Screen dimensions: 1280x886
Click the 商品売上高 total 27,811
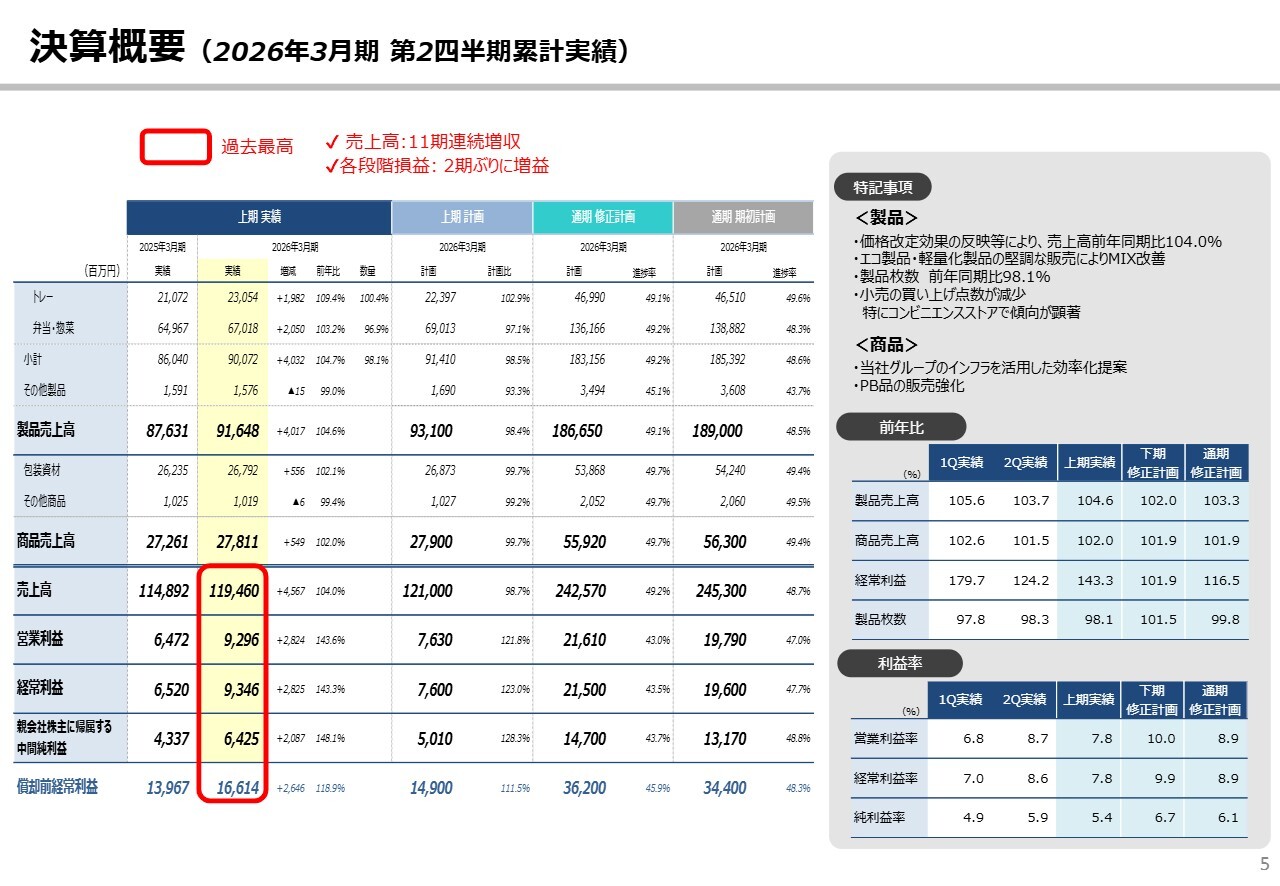coord(238,540)
